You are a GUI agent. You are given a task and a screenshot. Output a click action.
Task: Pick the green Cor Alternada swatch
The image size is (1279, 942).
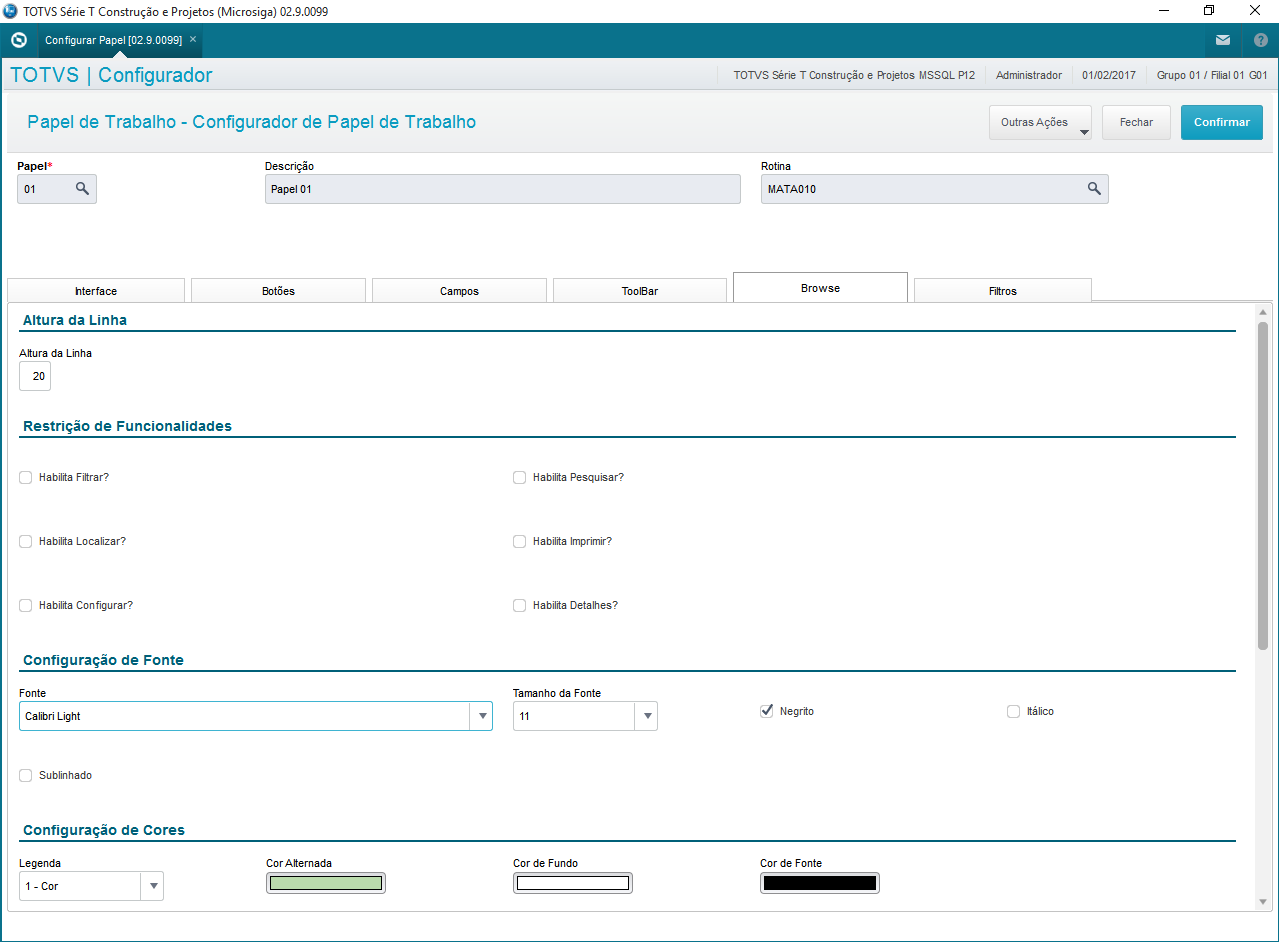pos(326,883)
